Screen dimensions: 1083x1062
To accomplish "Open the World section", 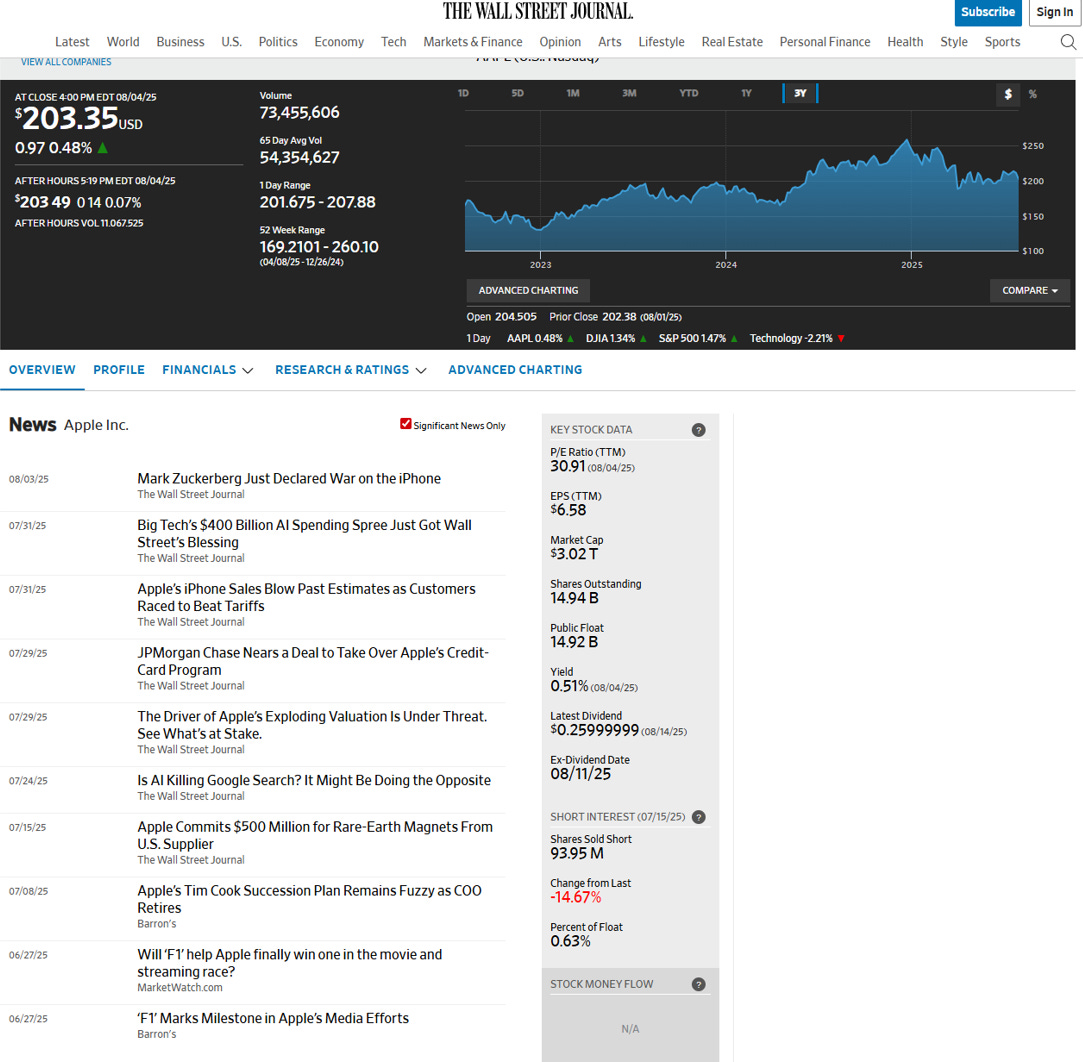I will 123,42.
